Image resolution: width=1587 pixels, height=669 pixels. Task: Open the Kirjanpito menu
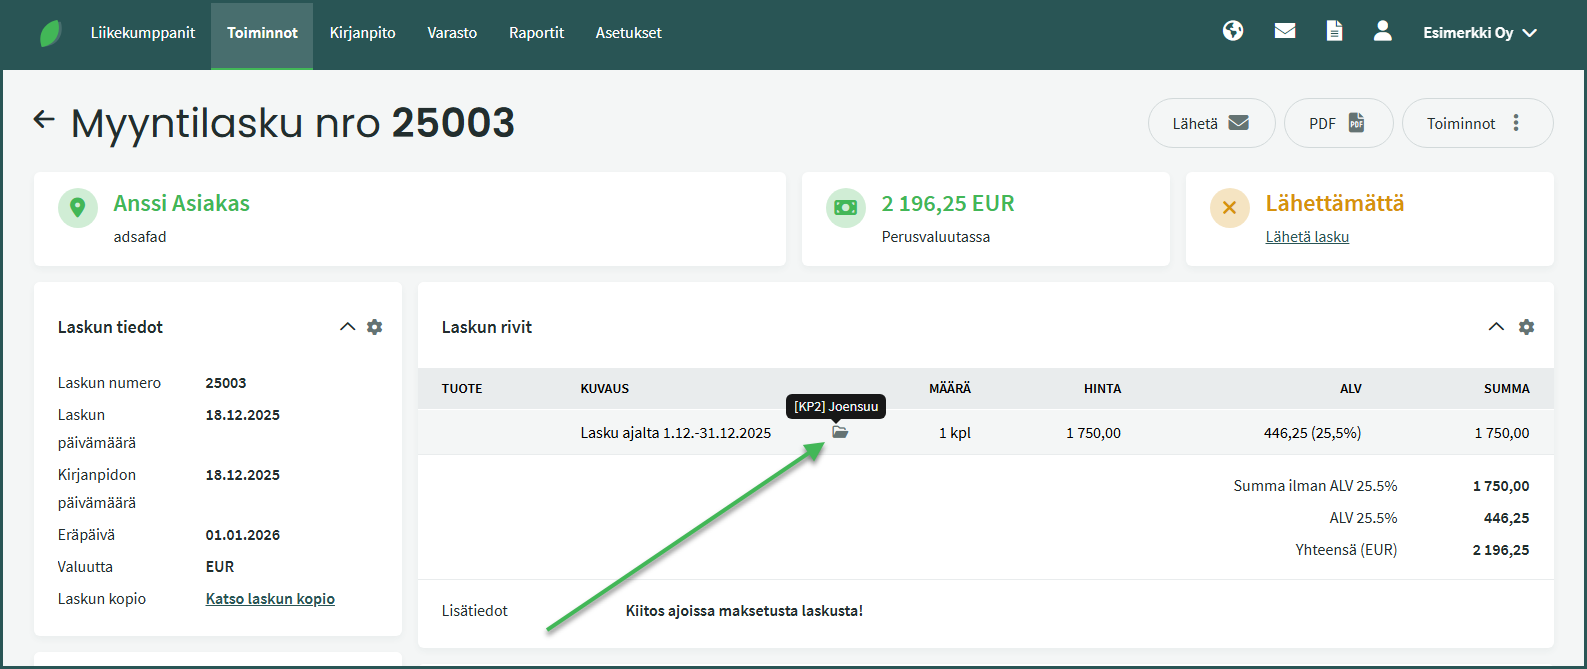point(362,33)
